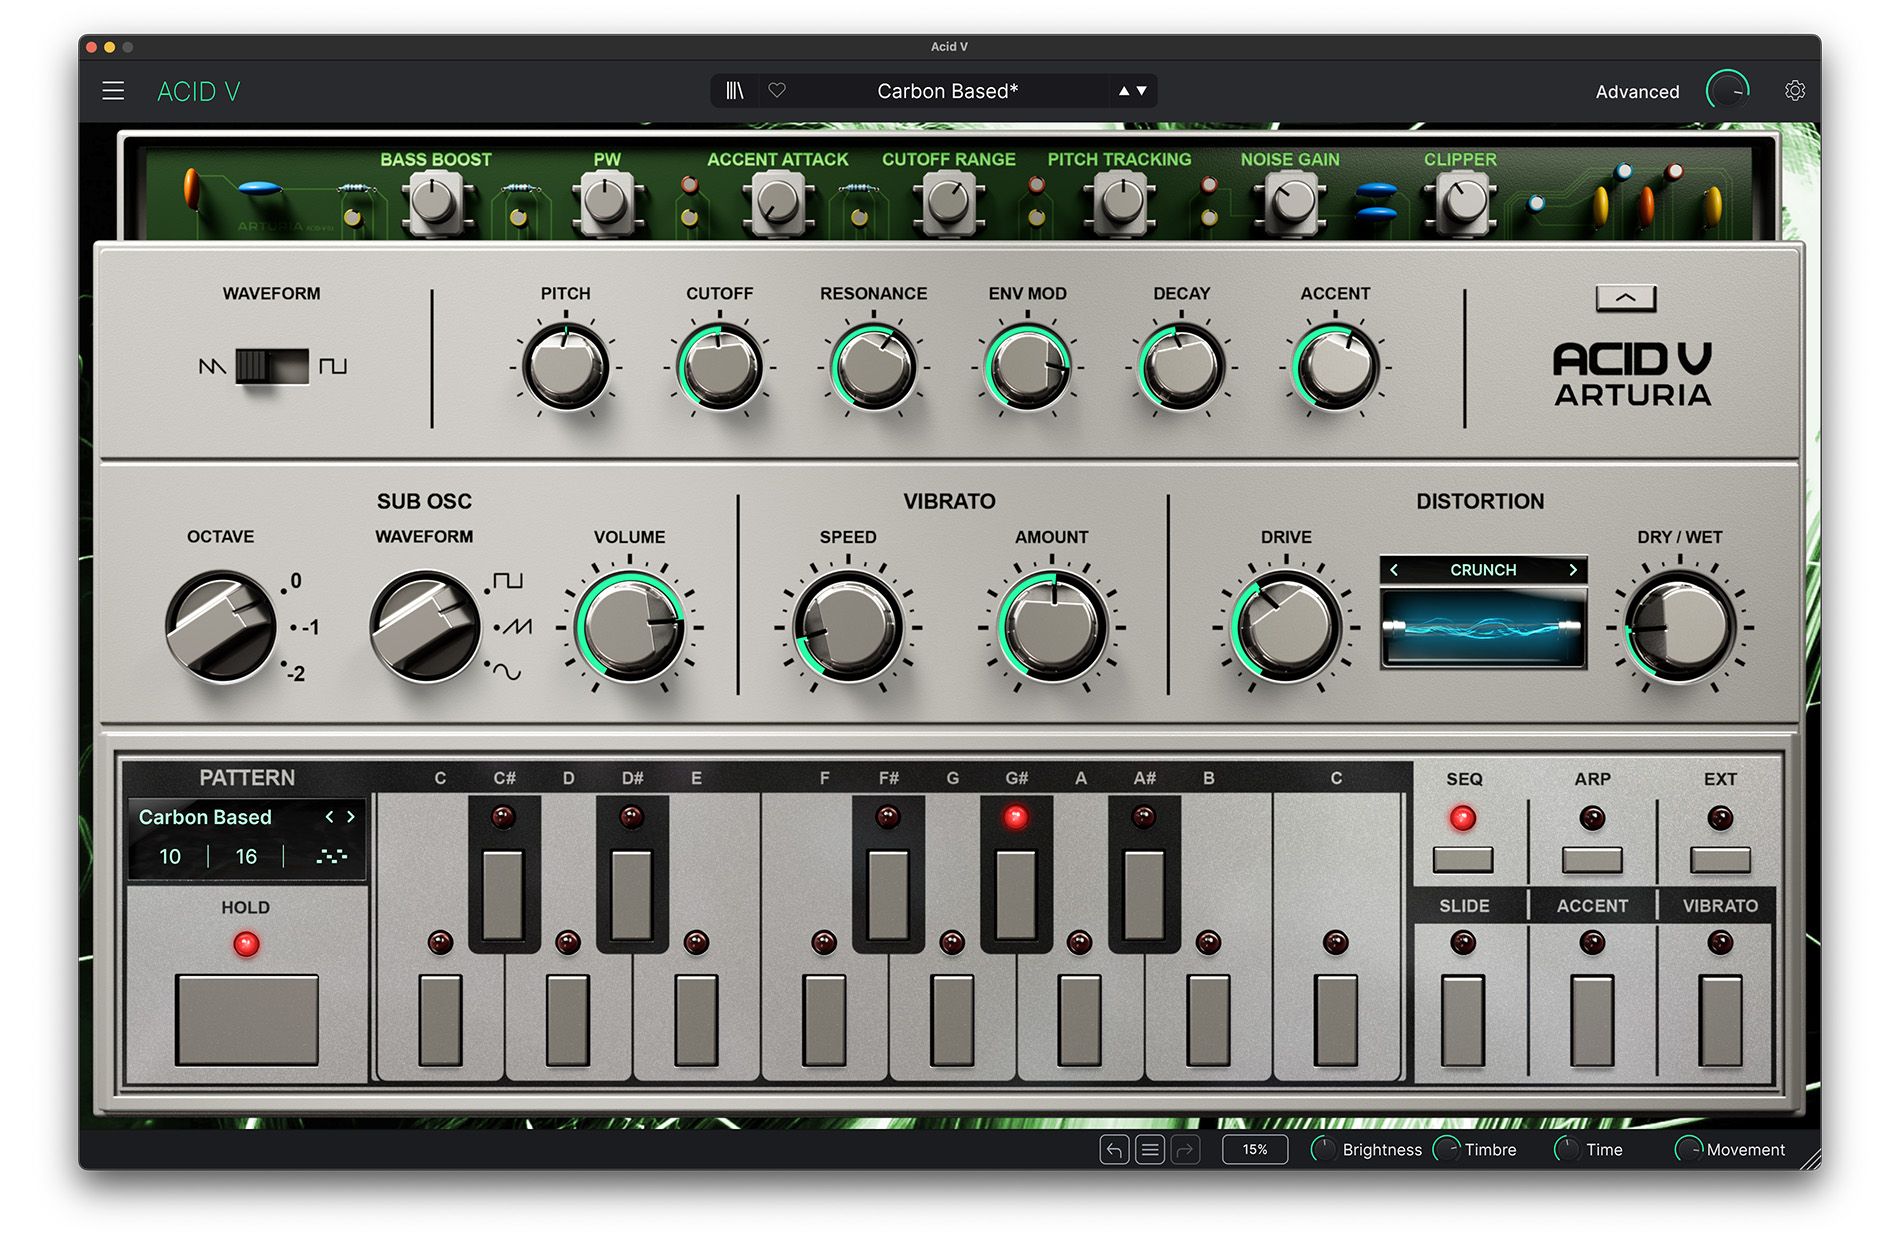Switch to the next pattern with the right arrow
The height and width of the screenshot is (1237, 1900).
pos(351,817)
